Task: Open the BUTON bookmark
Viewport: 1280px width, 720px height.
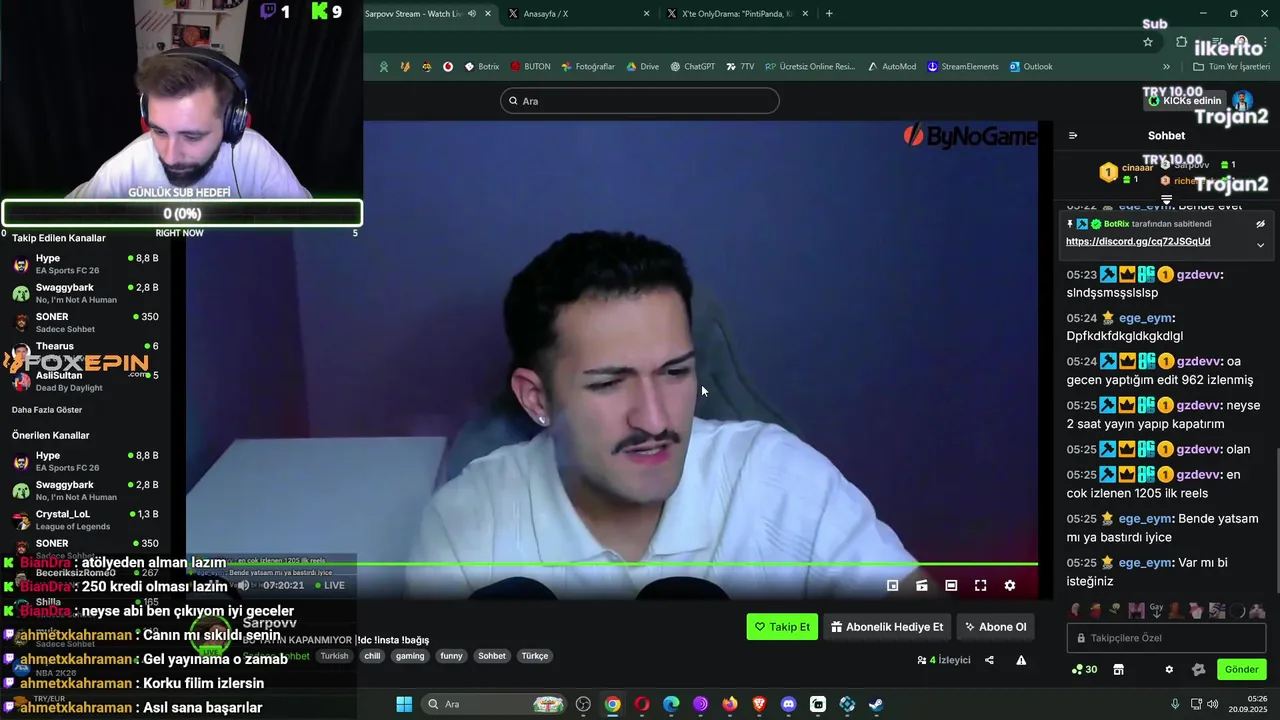Action: (x=530, y=67)
